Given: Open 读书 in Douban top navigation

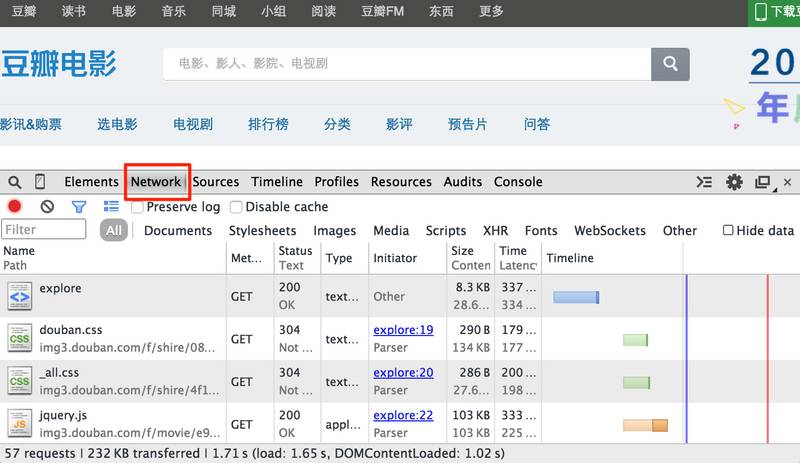Looking at the screenshot, I should (x=73, y=11).
